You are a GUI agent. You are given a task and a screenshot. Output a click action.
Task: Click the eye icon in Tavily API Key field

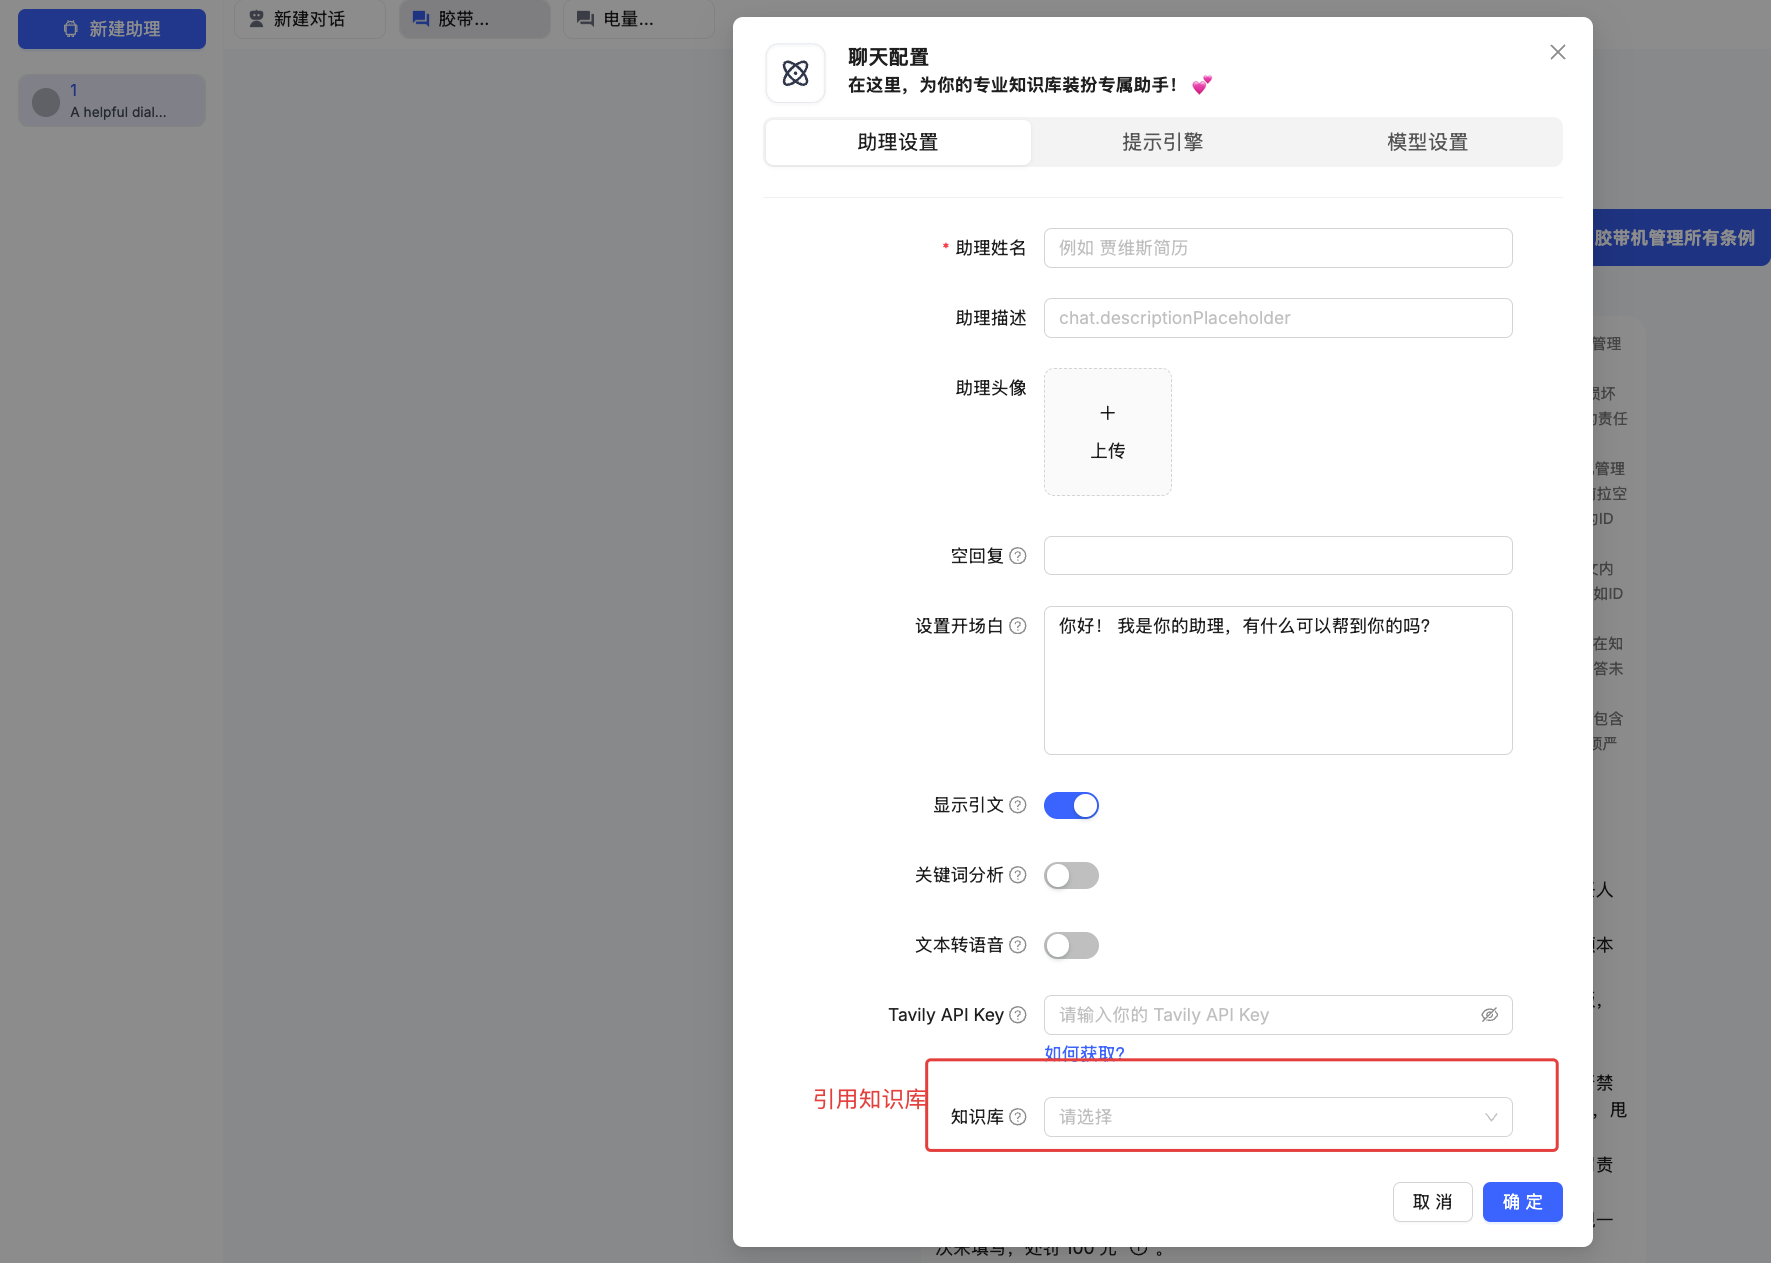coord(1490,1014)
